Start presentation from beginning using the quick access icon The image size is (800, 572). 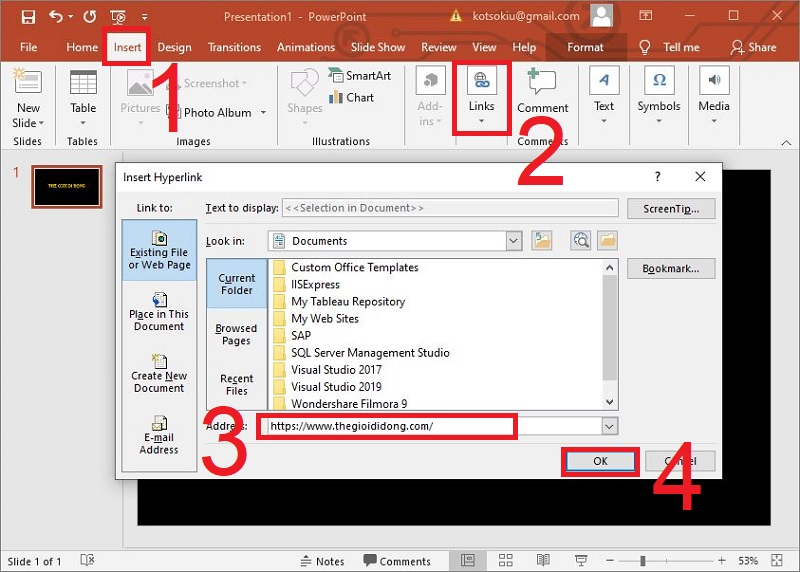click(118, 17)
